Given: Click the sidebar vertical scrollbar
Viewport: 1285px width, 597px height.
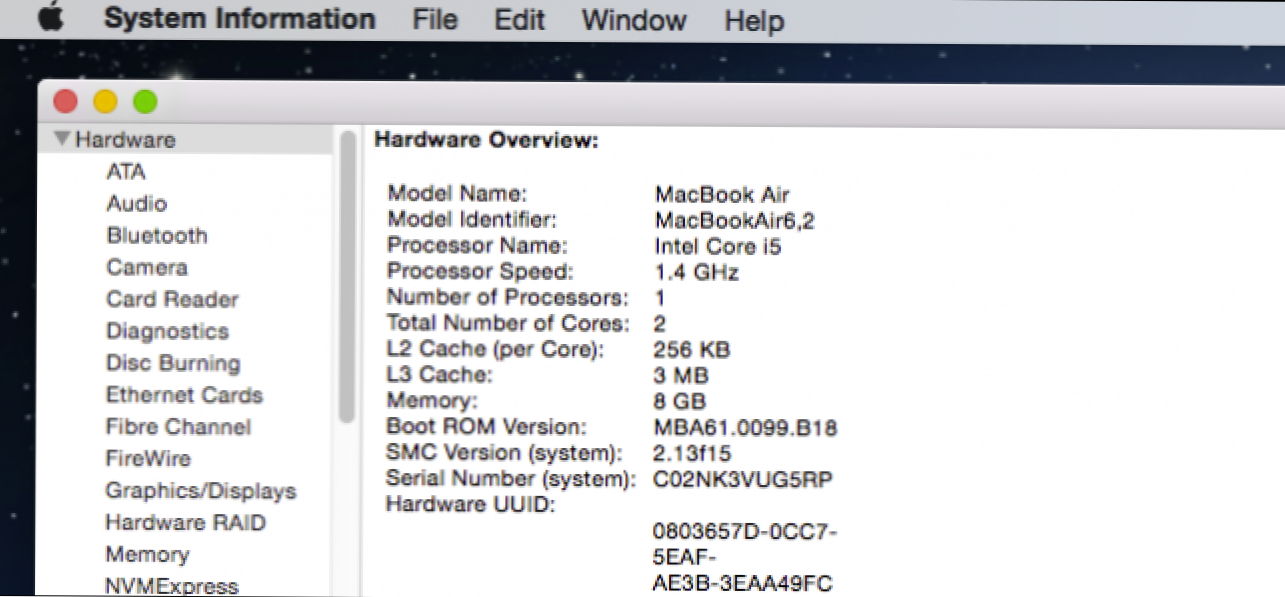Looking at the screenshot, I should tap(347, 278).
